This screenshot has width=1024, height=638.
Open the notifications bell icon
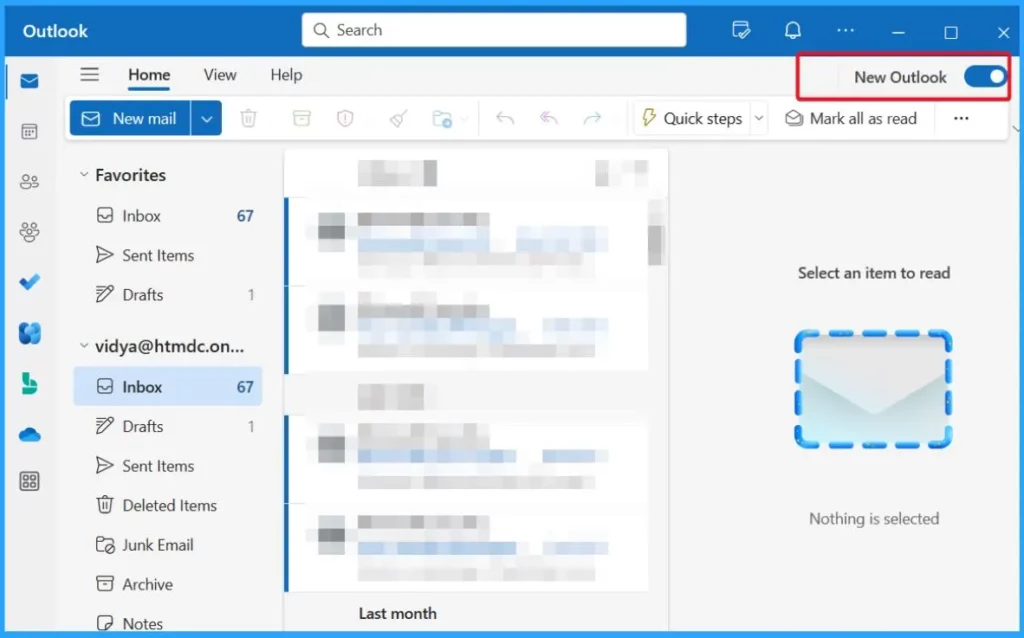pos(793,30)
